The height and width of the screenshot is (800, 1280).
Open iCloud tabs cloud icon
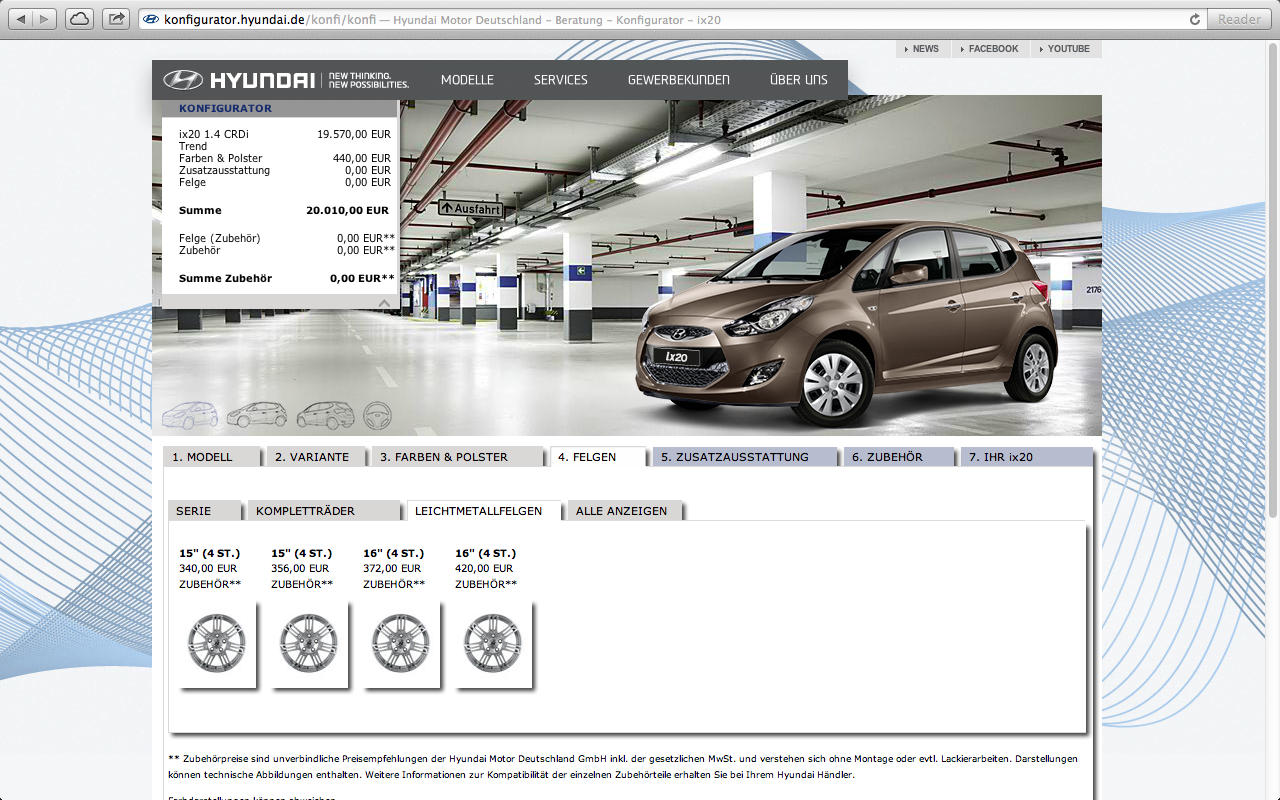coord(80,19)
